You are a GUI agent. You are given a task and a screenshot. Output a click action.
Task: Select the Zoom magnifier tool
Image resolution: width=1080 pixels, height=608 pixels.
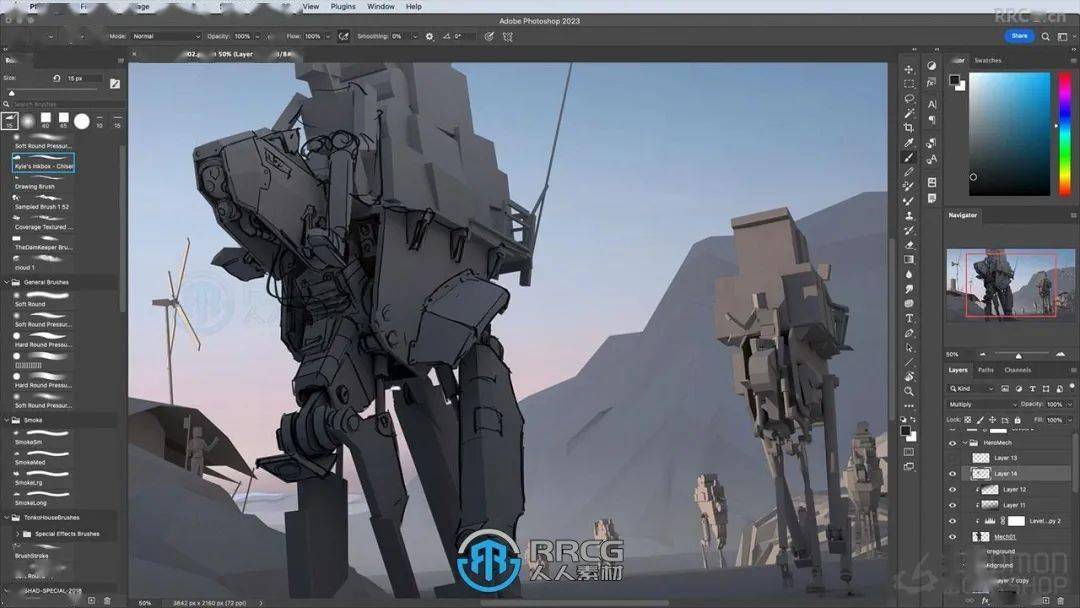(909, 391)
